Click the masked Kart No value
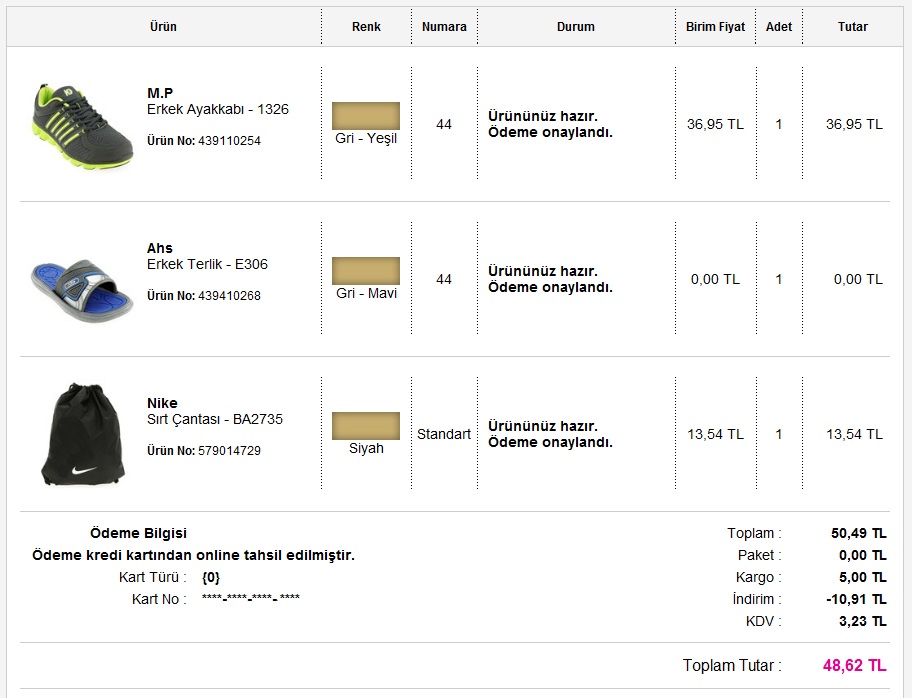The image size is (912, 698). 251,599
